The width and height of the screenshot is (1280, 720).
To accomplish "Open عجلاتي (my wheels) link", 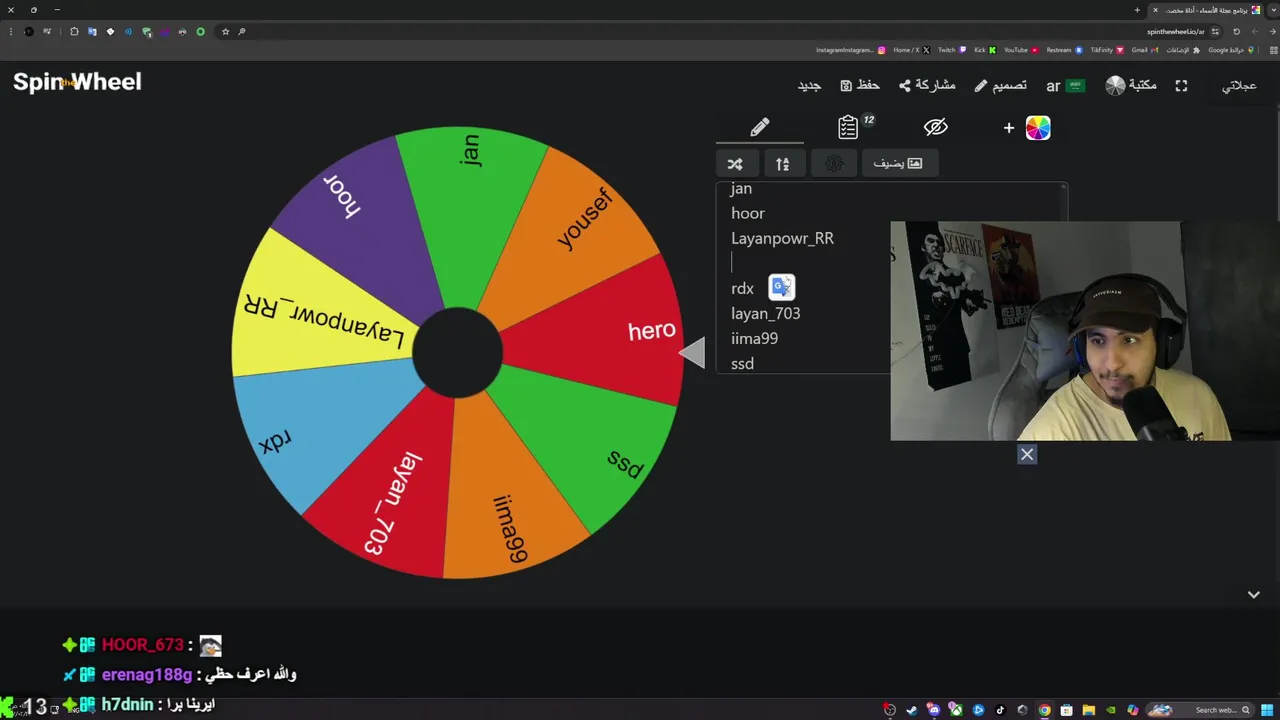I will point(1239,86).
